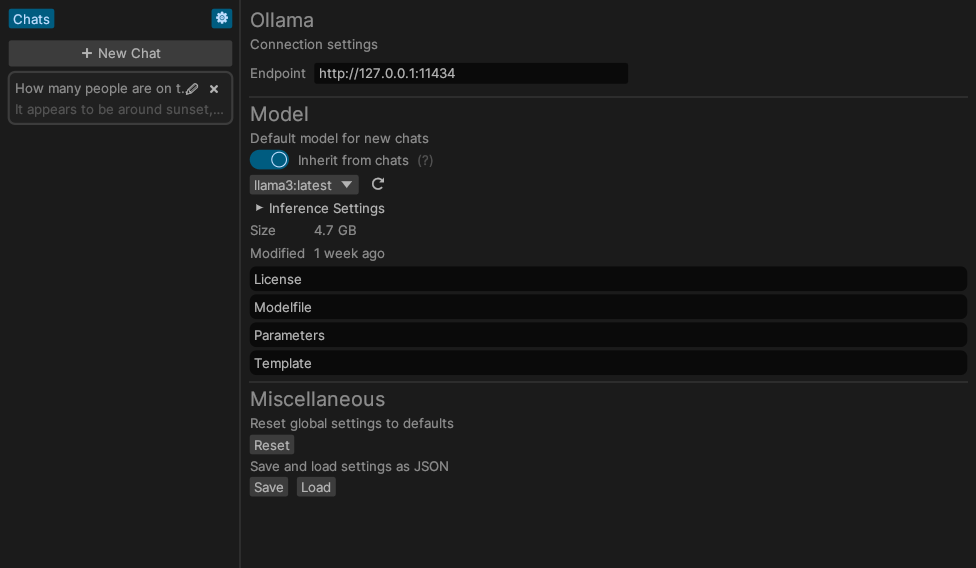Click the '1 week ago' modified value
Viewport: 976px width, 568px height.
click(x=349, y=254)
